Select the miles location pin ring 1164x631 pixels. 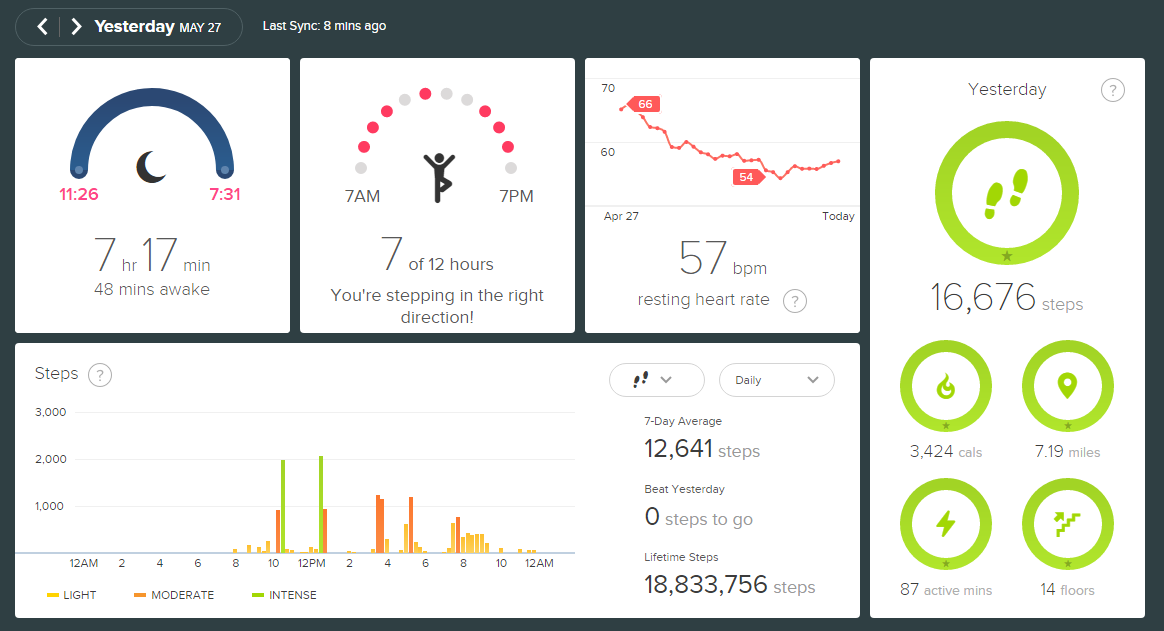(1067, 386)
